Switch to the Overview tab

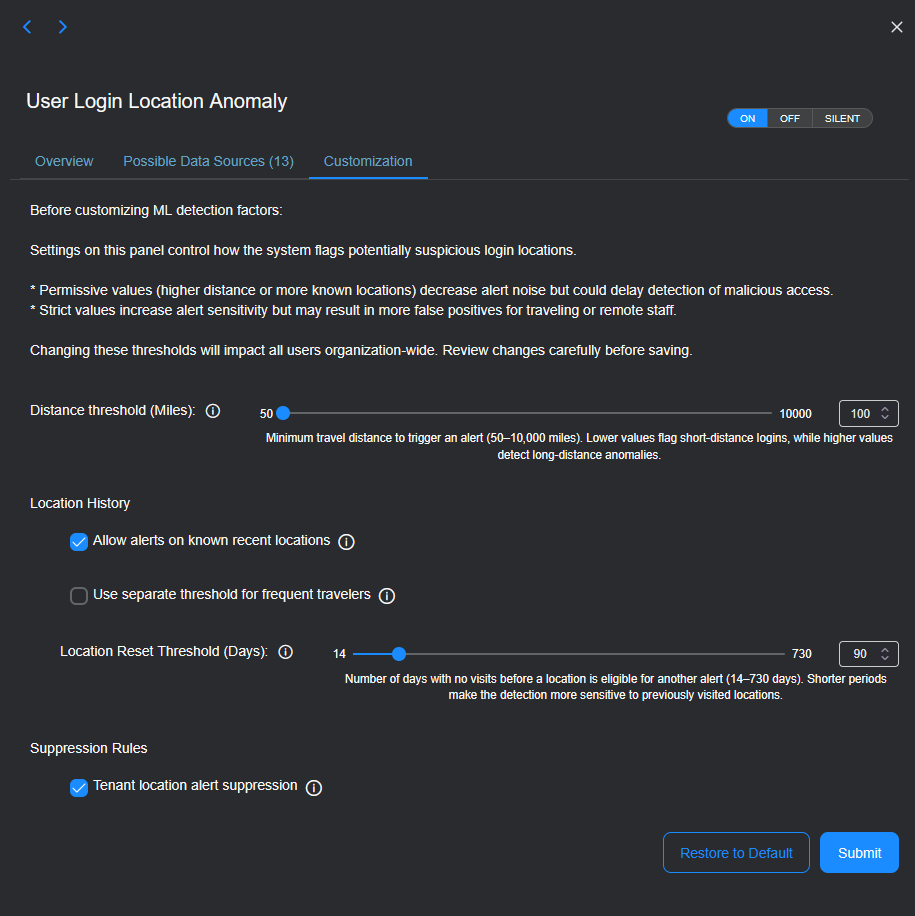click(x=64, y=161)
